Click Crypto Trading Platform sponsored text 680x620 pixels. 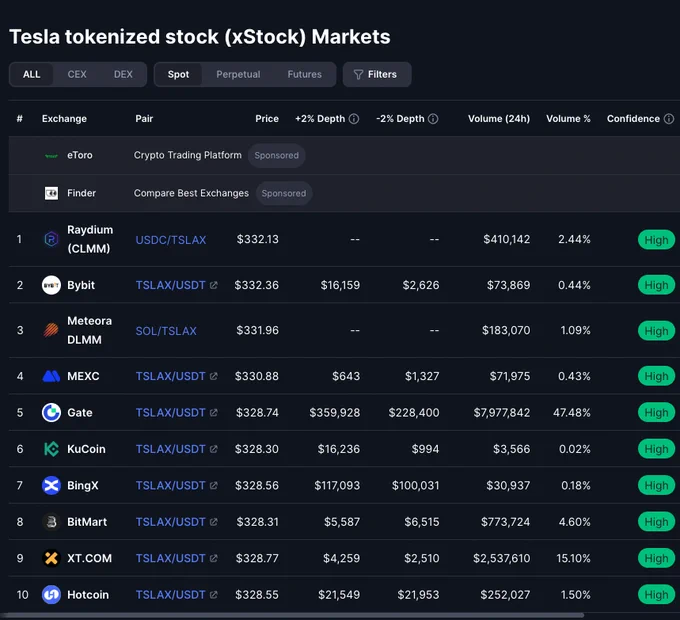(x=187, y=155)
